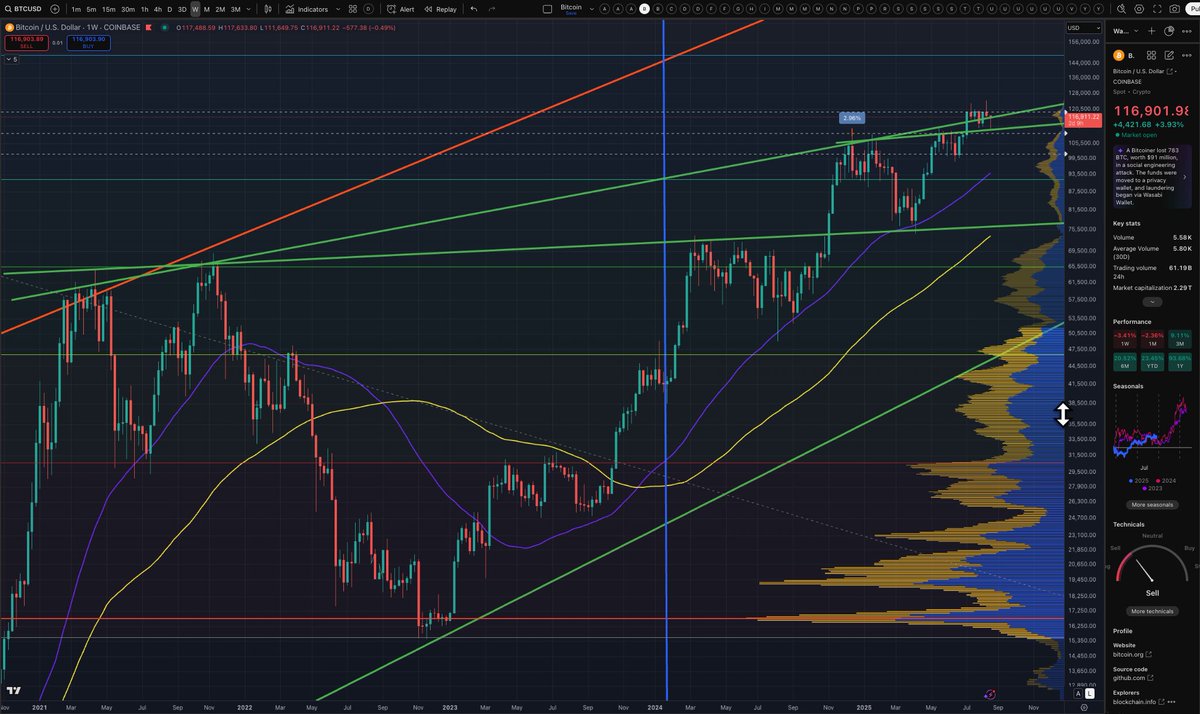This screenshot has width=1200, height=714.
Task: Toggle Log scale with the L button
Action: click(1089, 693)
